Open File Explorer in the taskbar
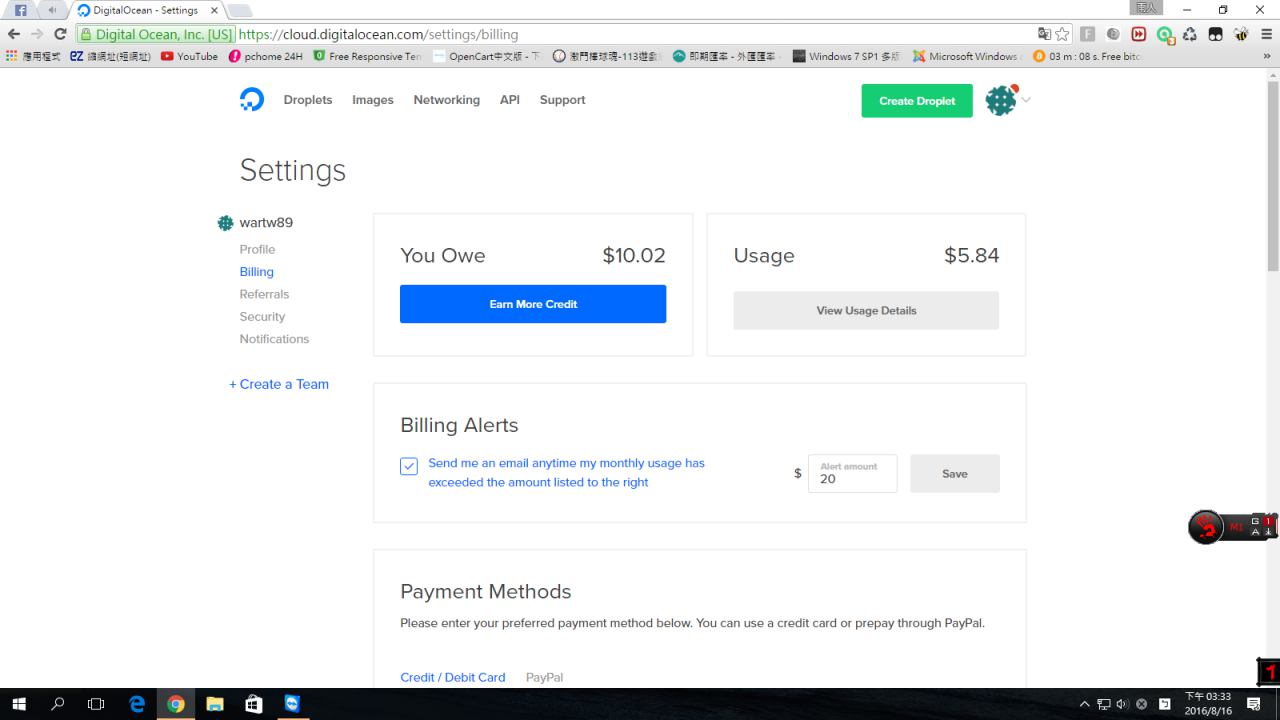Viewport: 1280px width, 720px height. pos(215,704)
